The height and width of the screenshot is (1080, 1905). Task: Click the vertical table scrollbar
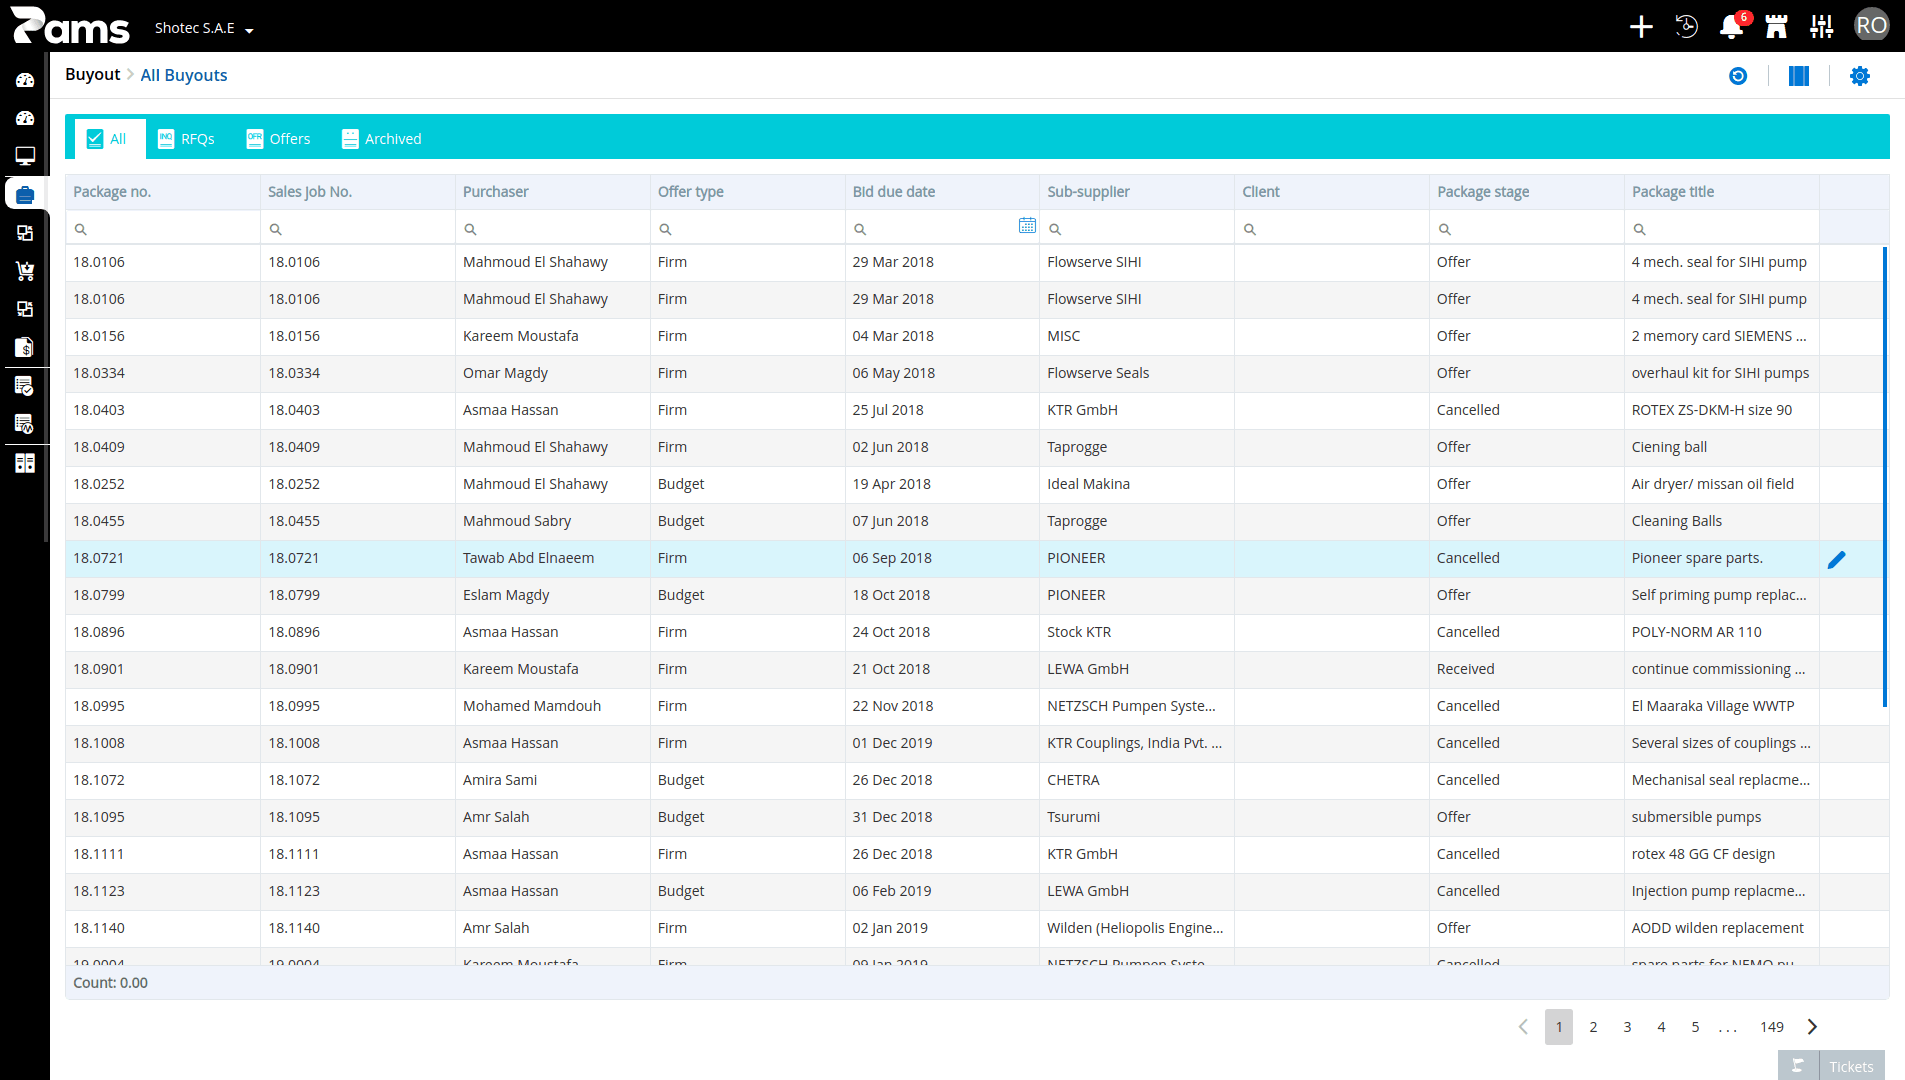(x=1885, y=478)
